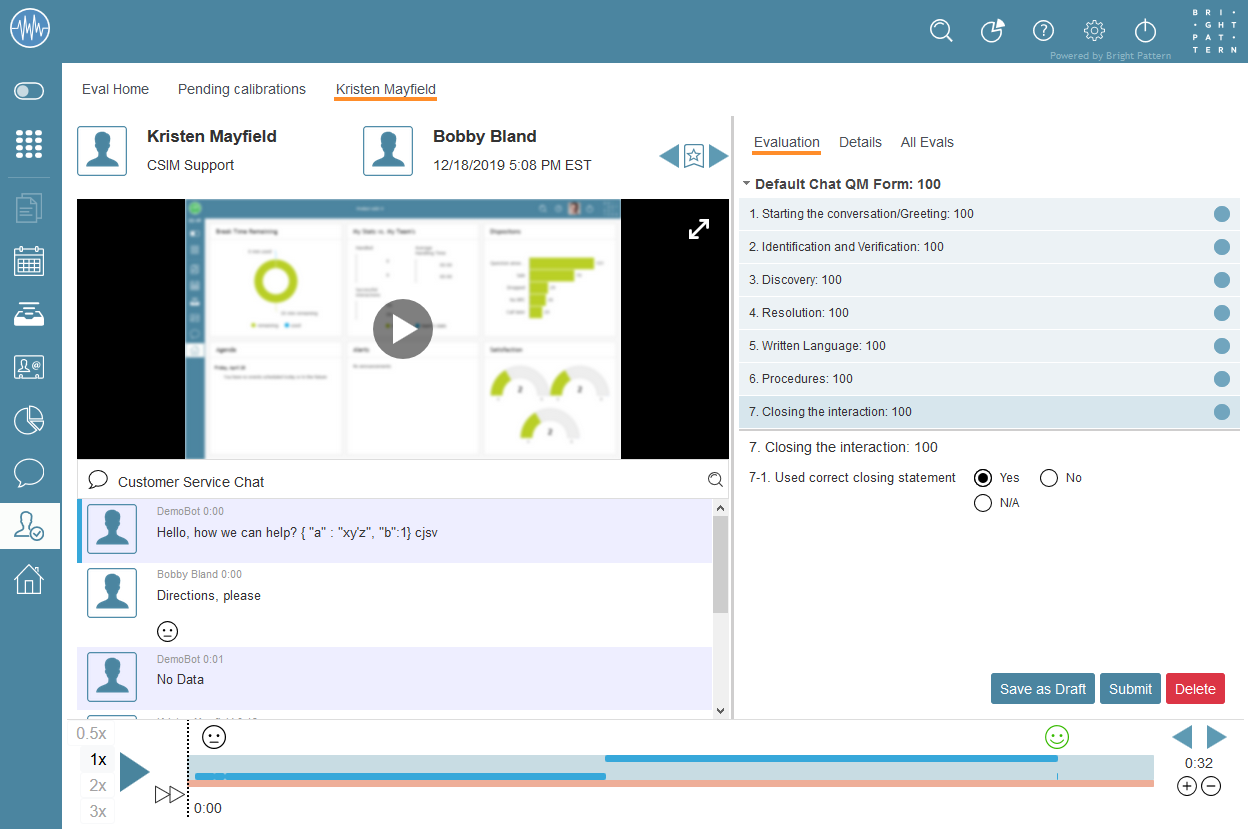
Task: Expand the screen recording to fullscreen
Action: [699, 229]
